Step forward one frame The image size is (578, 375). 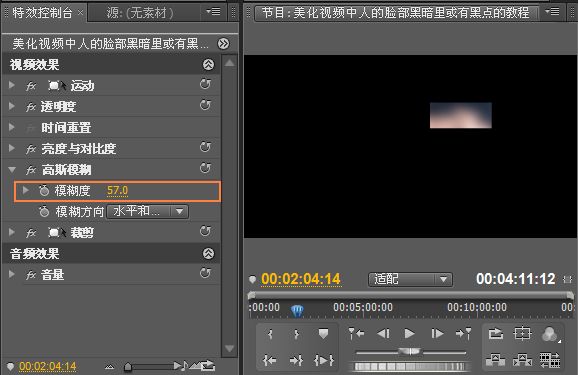[437, 334]
